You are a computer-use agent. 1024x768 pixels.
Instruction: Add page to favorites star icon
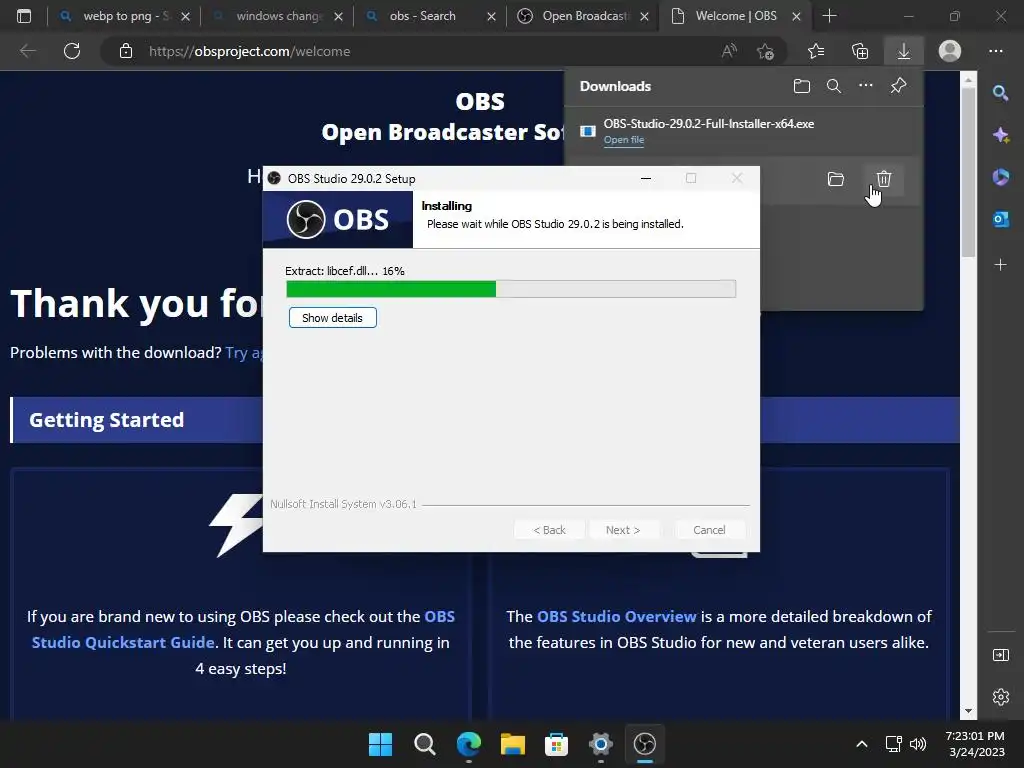(765, 51)
